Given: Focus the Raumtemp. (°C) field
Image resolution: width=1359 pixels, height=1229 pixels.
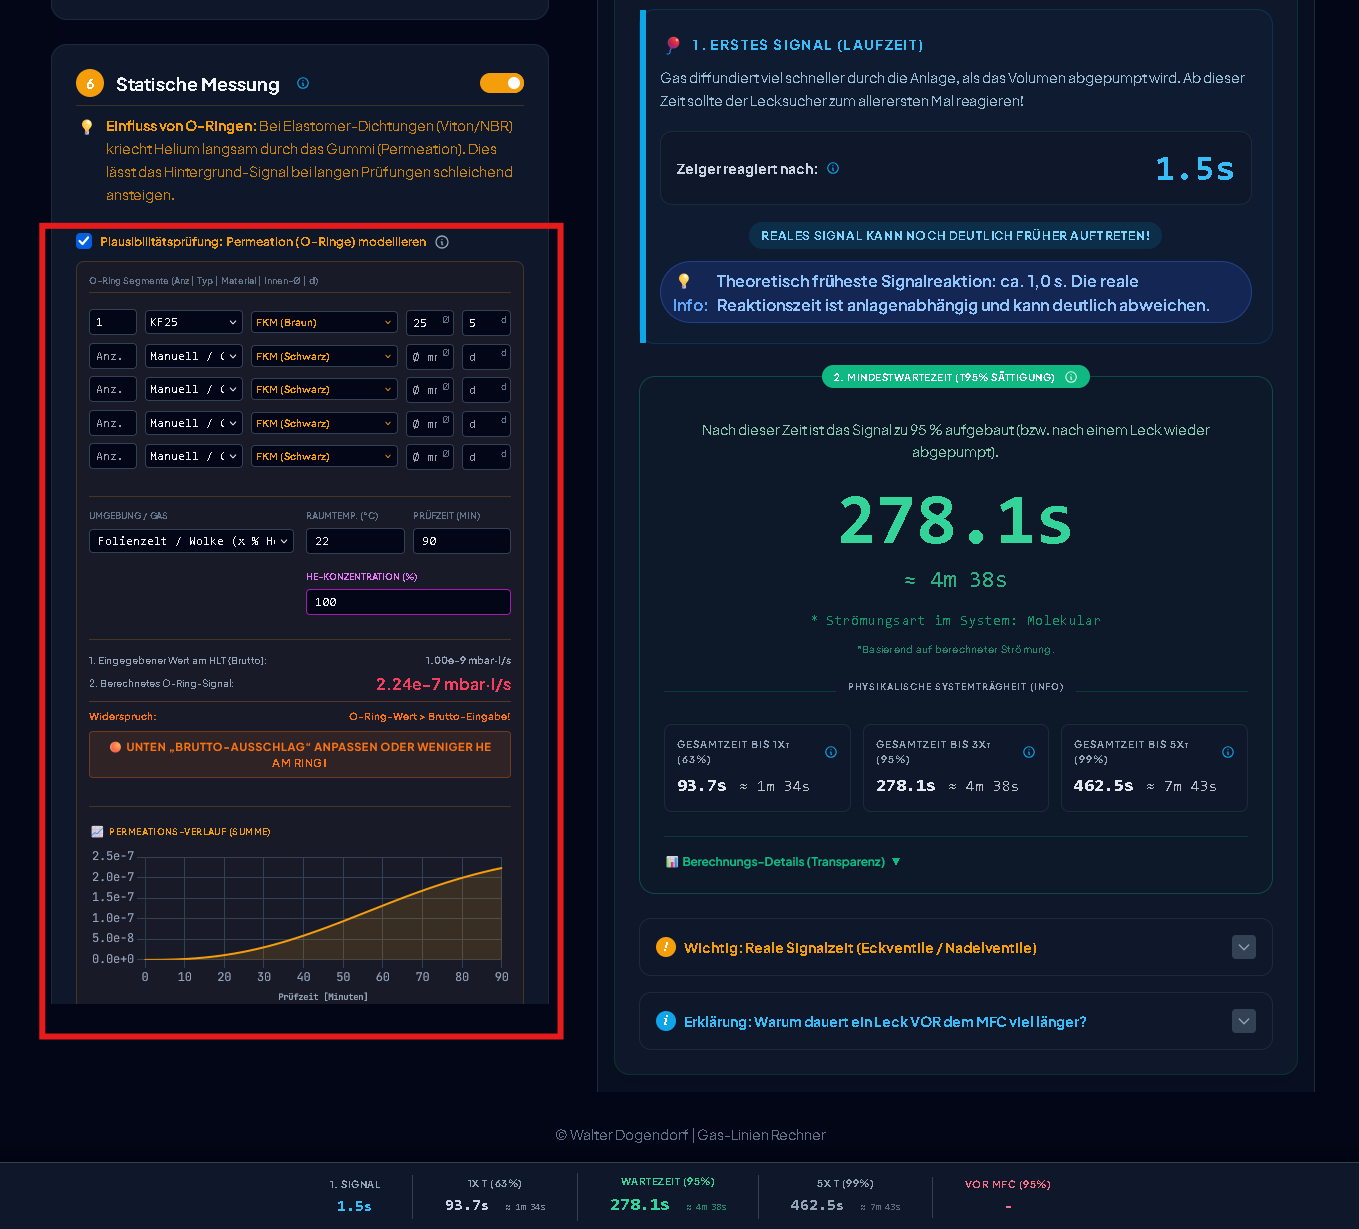Looking at the screenshot, I should click(x=355, y=541).
